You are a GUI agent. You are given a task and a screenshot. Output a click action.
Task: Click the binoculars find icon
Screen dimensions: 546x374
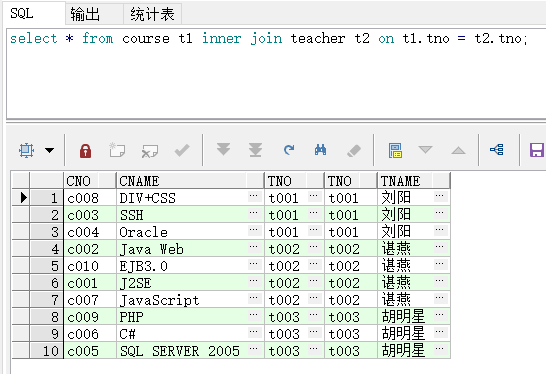[320, 150]
